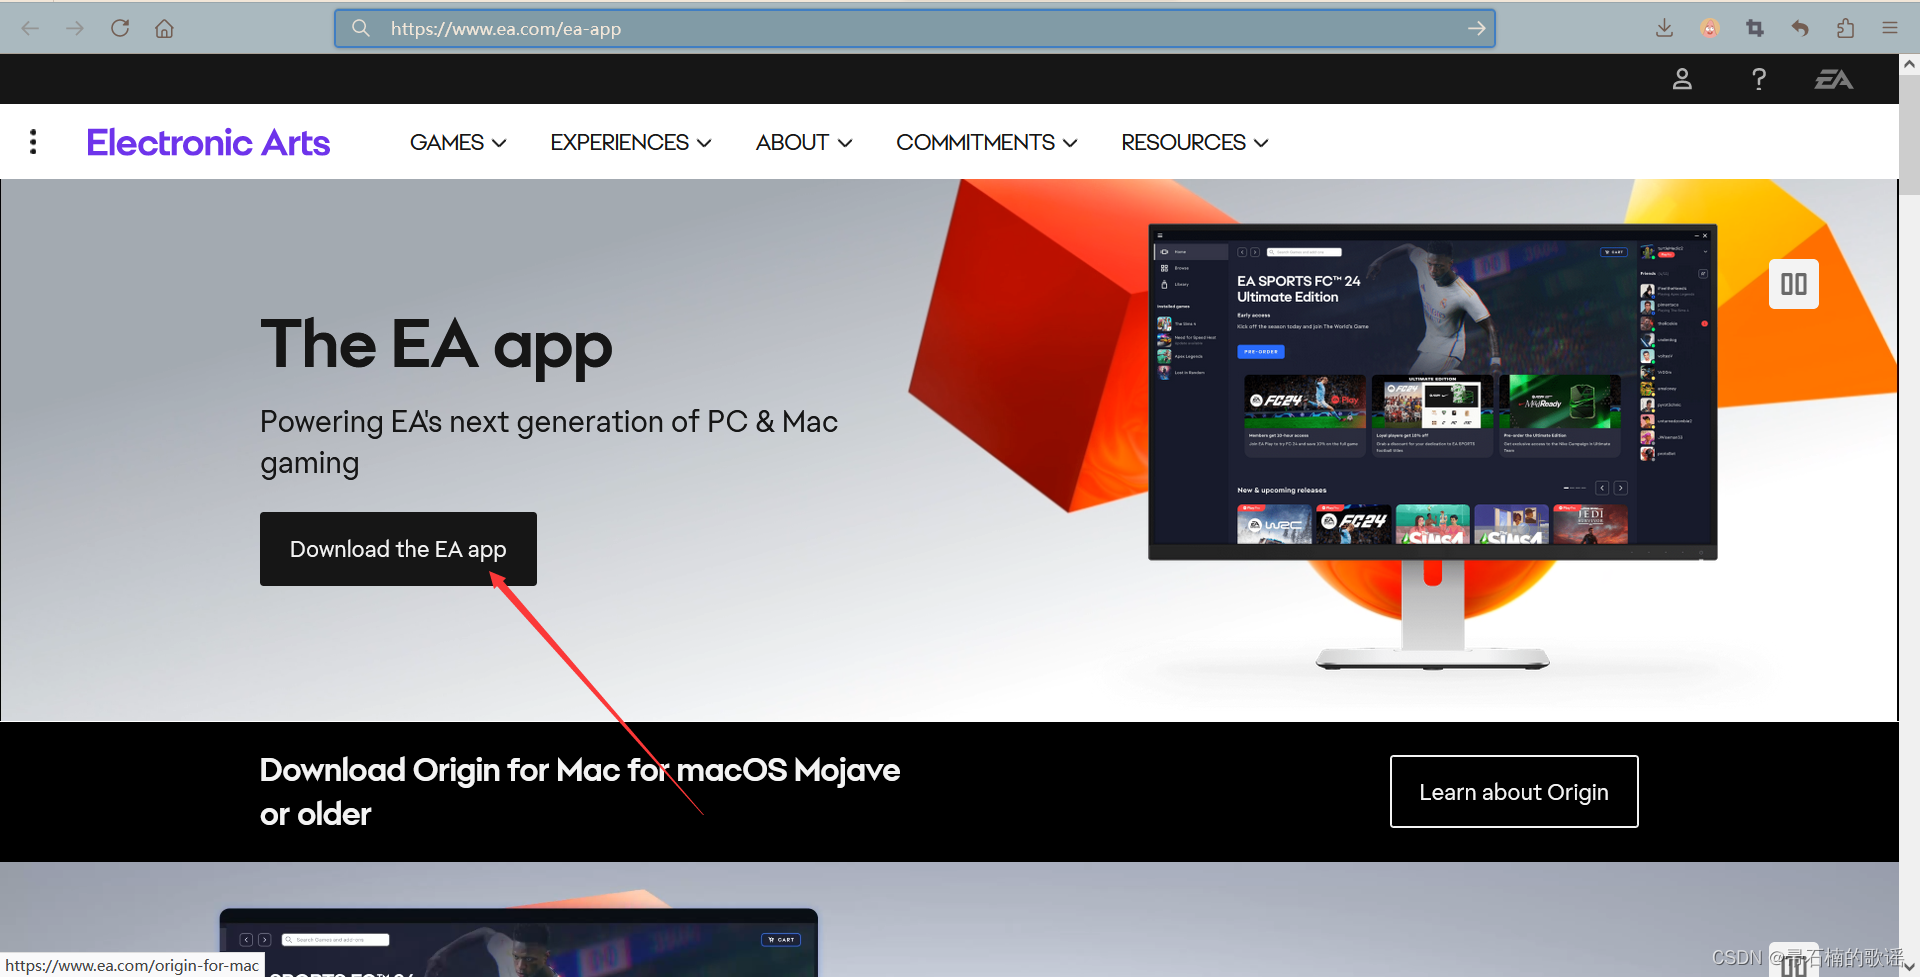Go to the browser home page icon
Viewport: 1920px width, 977px height.
coord(164,28)
